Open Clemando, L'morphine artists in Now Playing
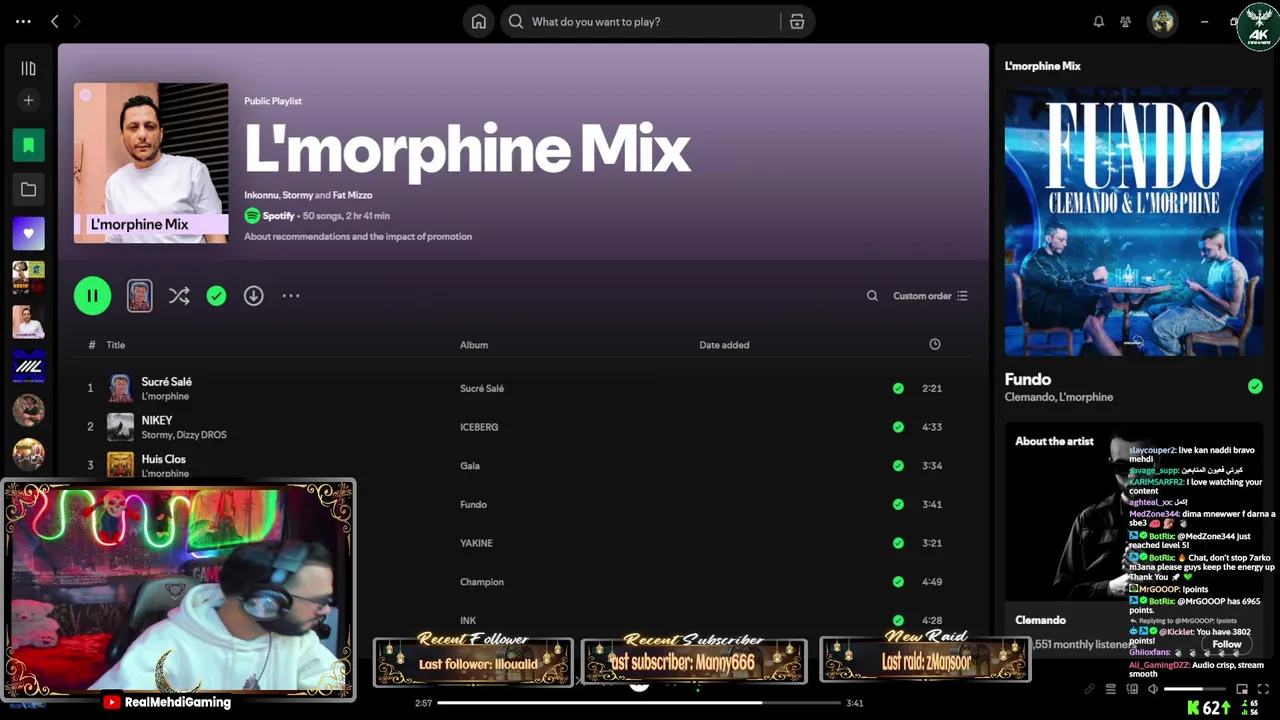The width and height of the screenshot is (1280, 720). 1059,397
